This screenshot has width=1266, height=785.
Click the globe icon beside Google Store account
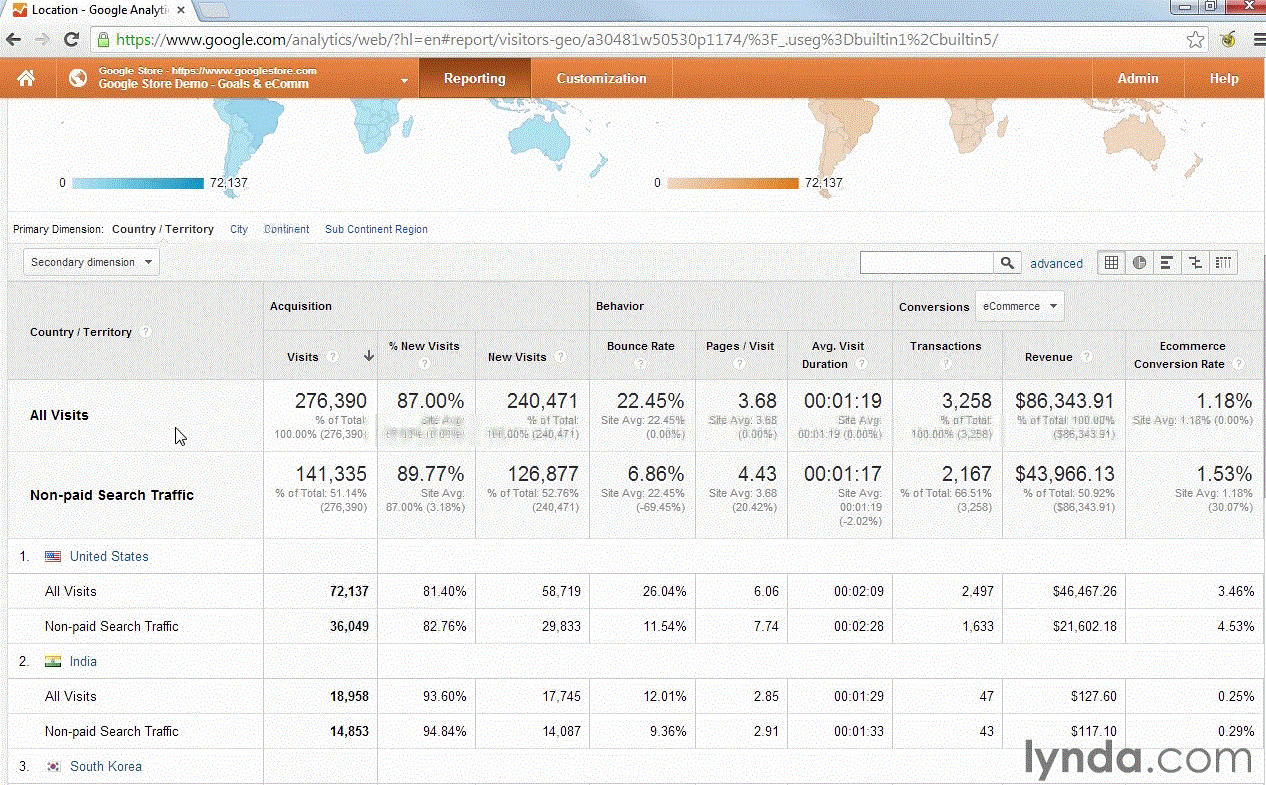[x=77, y=78]
